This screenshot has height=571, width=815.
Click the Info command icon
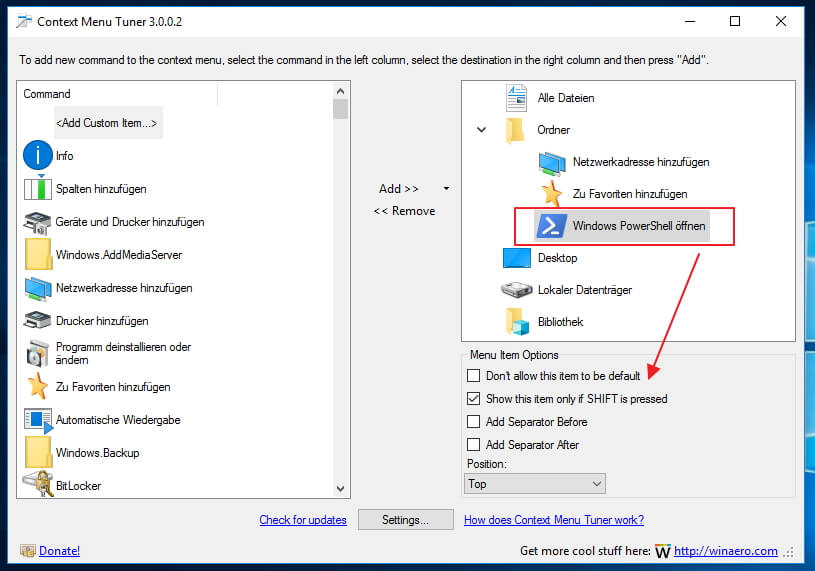[x=37, y=155]
